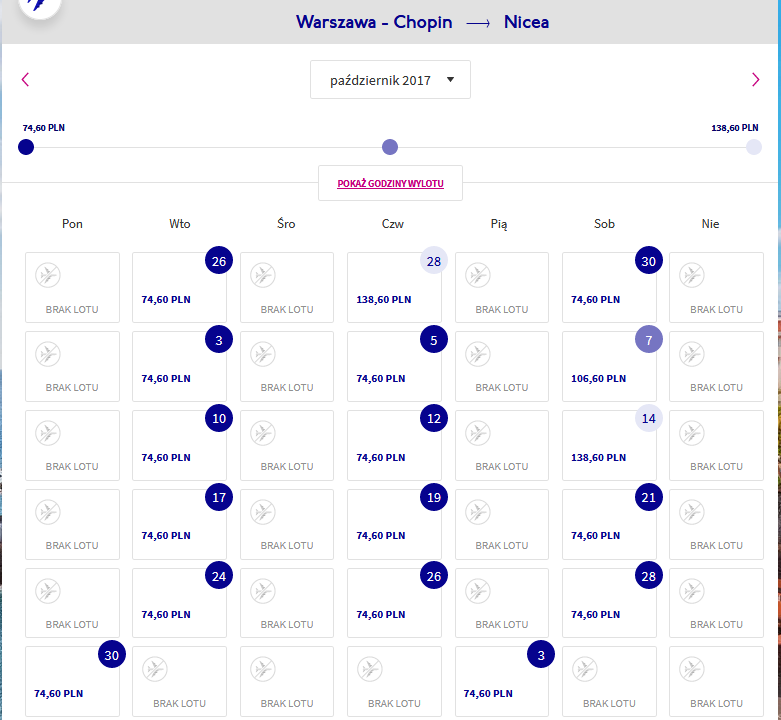The image size is (781, 720).
Task: Click the middle price slider handle
Action: click(390, 147)
